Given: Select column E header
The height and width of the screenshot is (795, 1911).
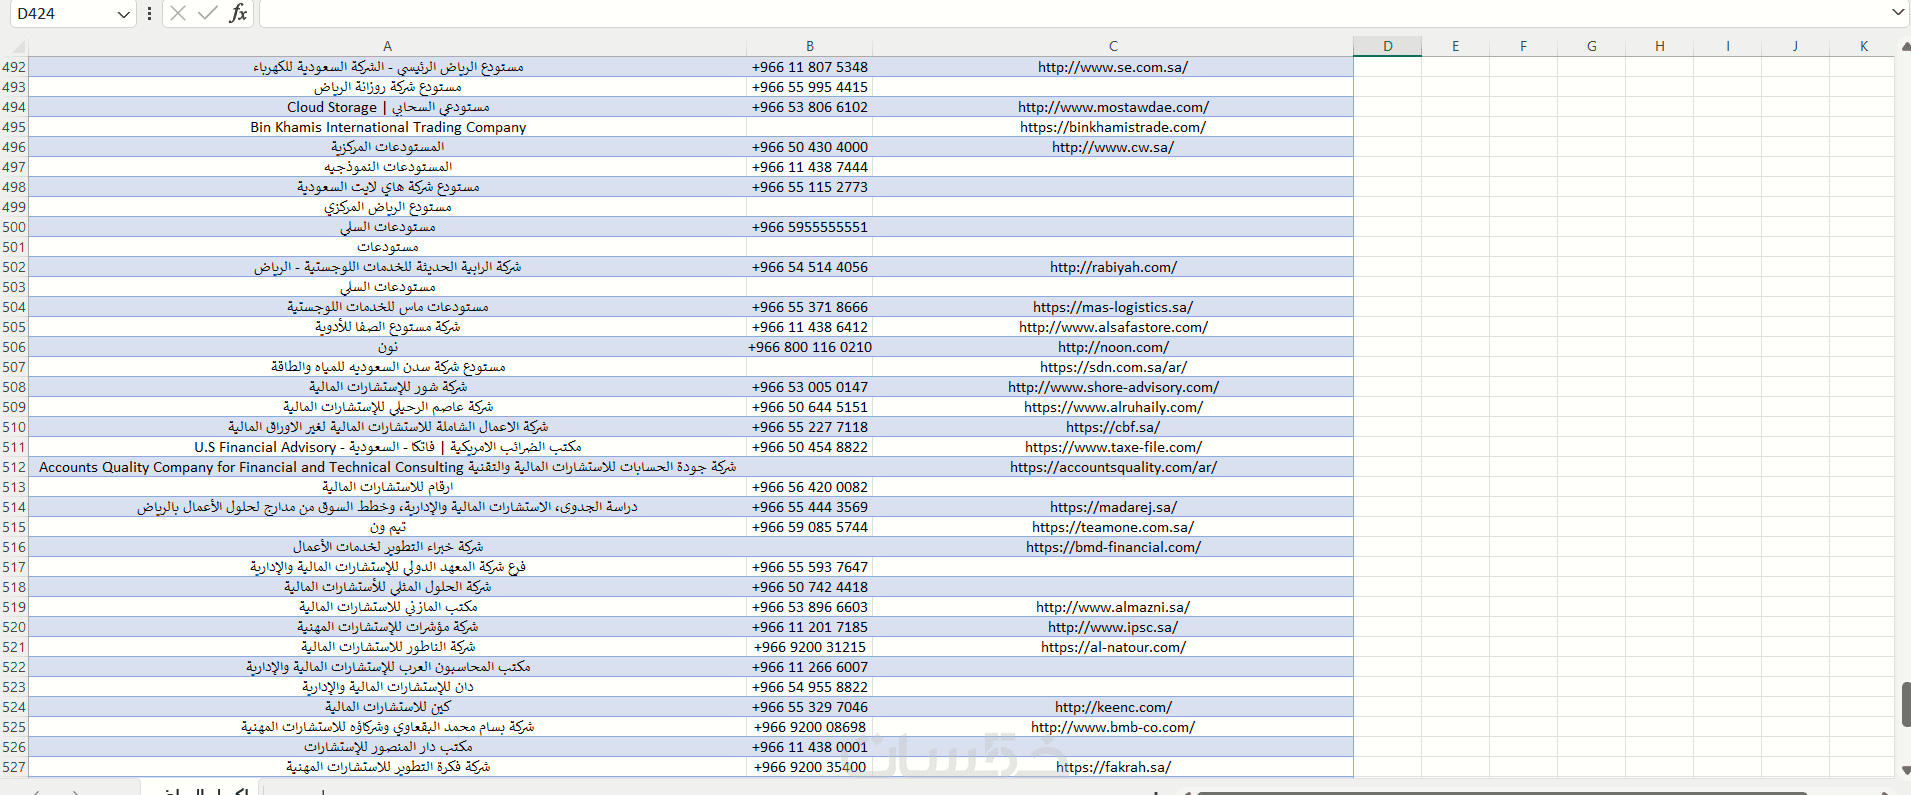Looking at the screenshot, I should point(1455,46).
